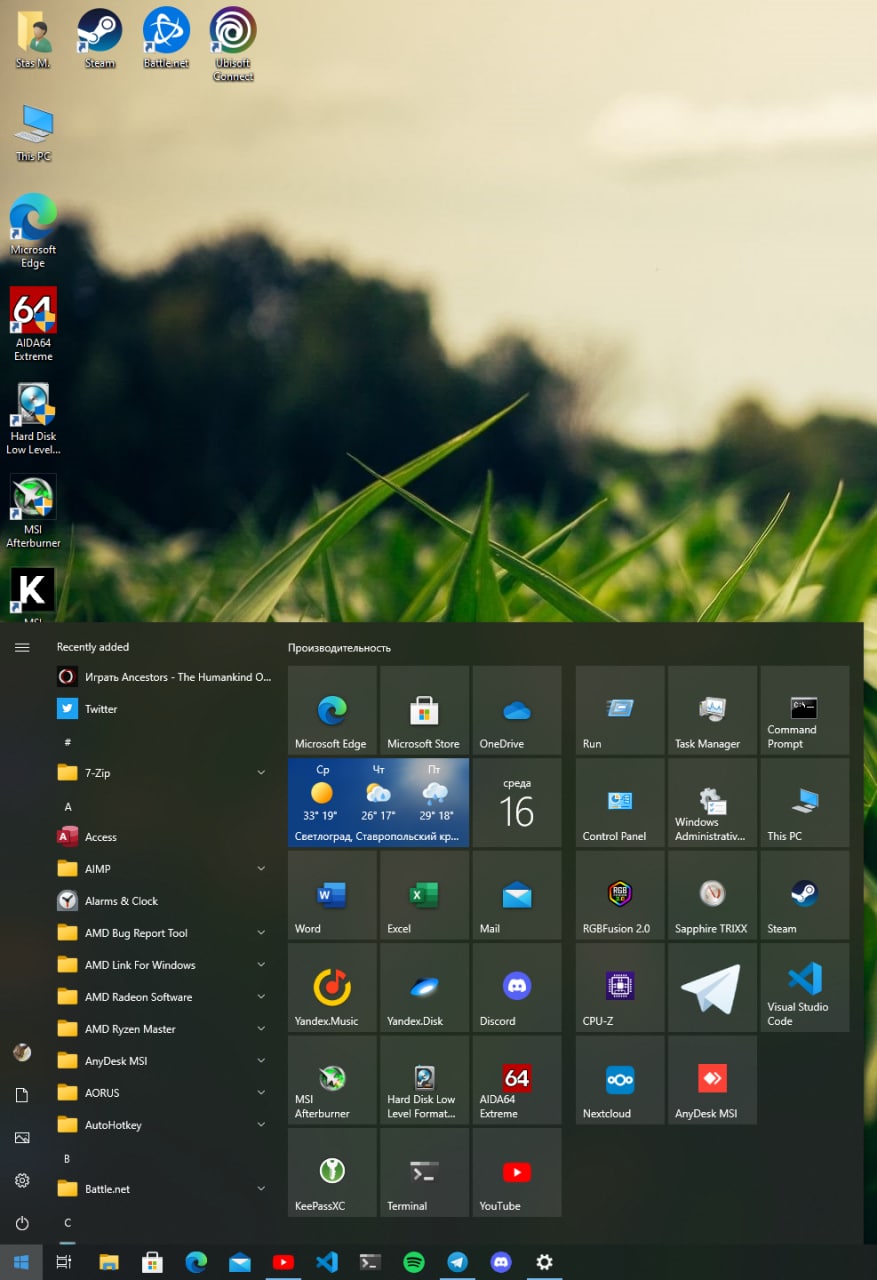Open the Microsoft Edge tile in Start menu
This screenshot has height=1280, width=877.
(332, 710)
